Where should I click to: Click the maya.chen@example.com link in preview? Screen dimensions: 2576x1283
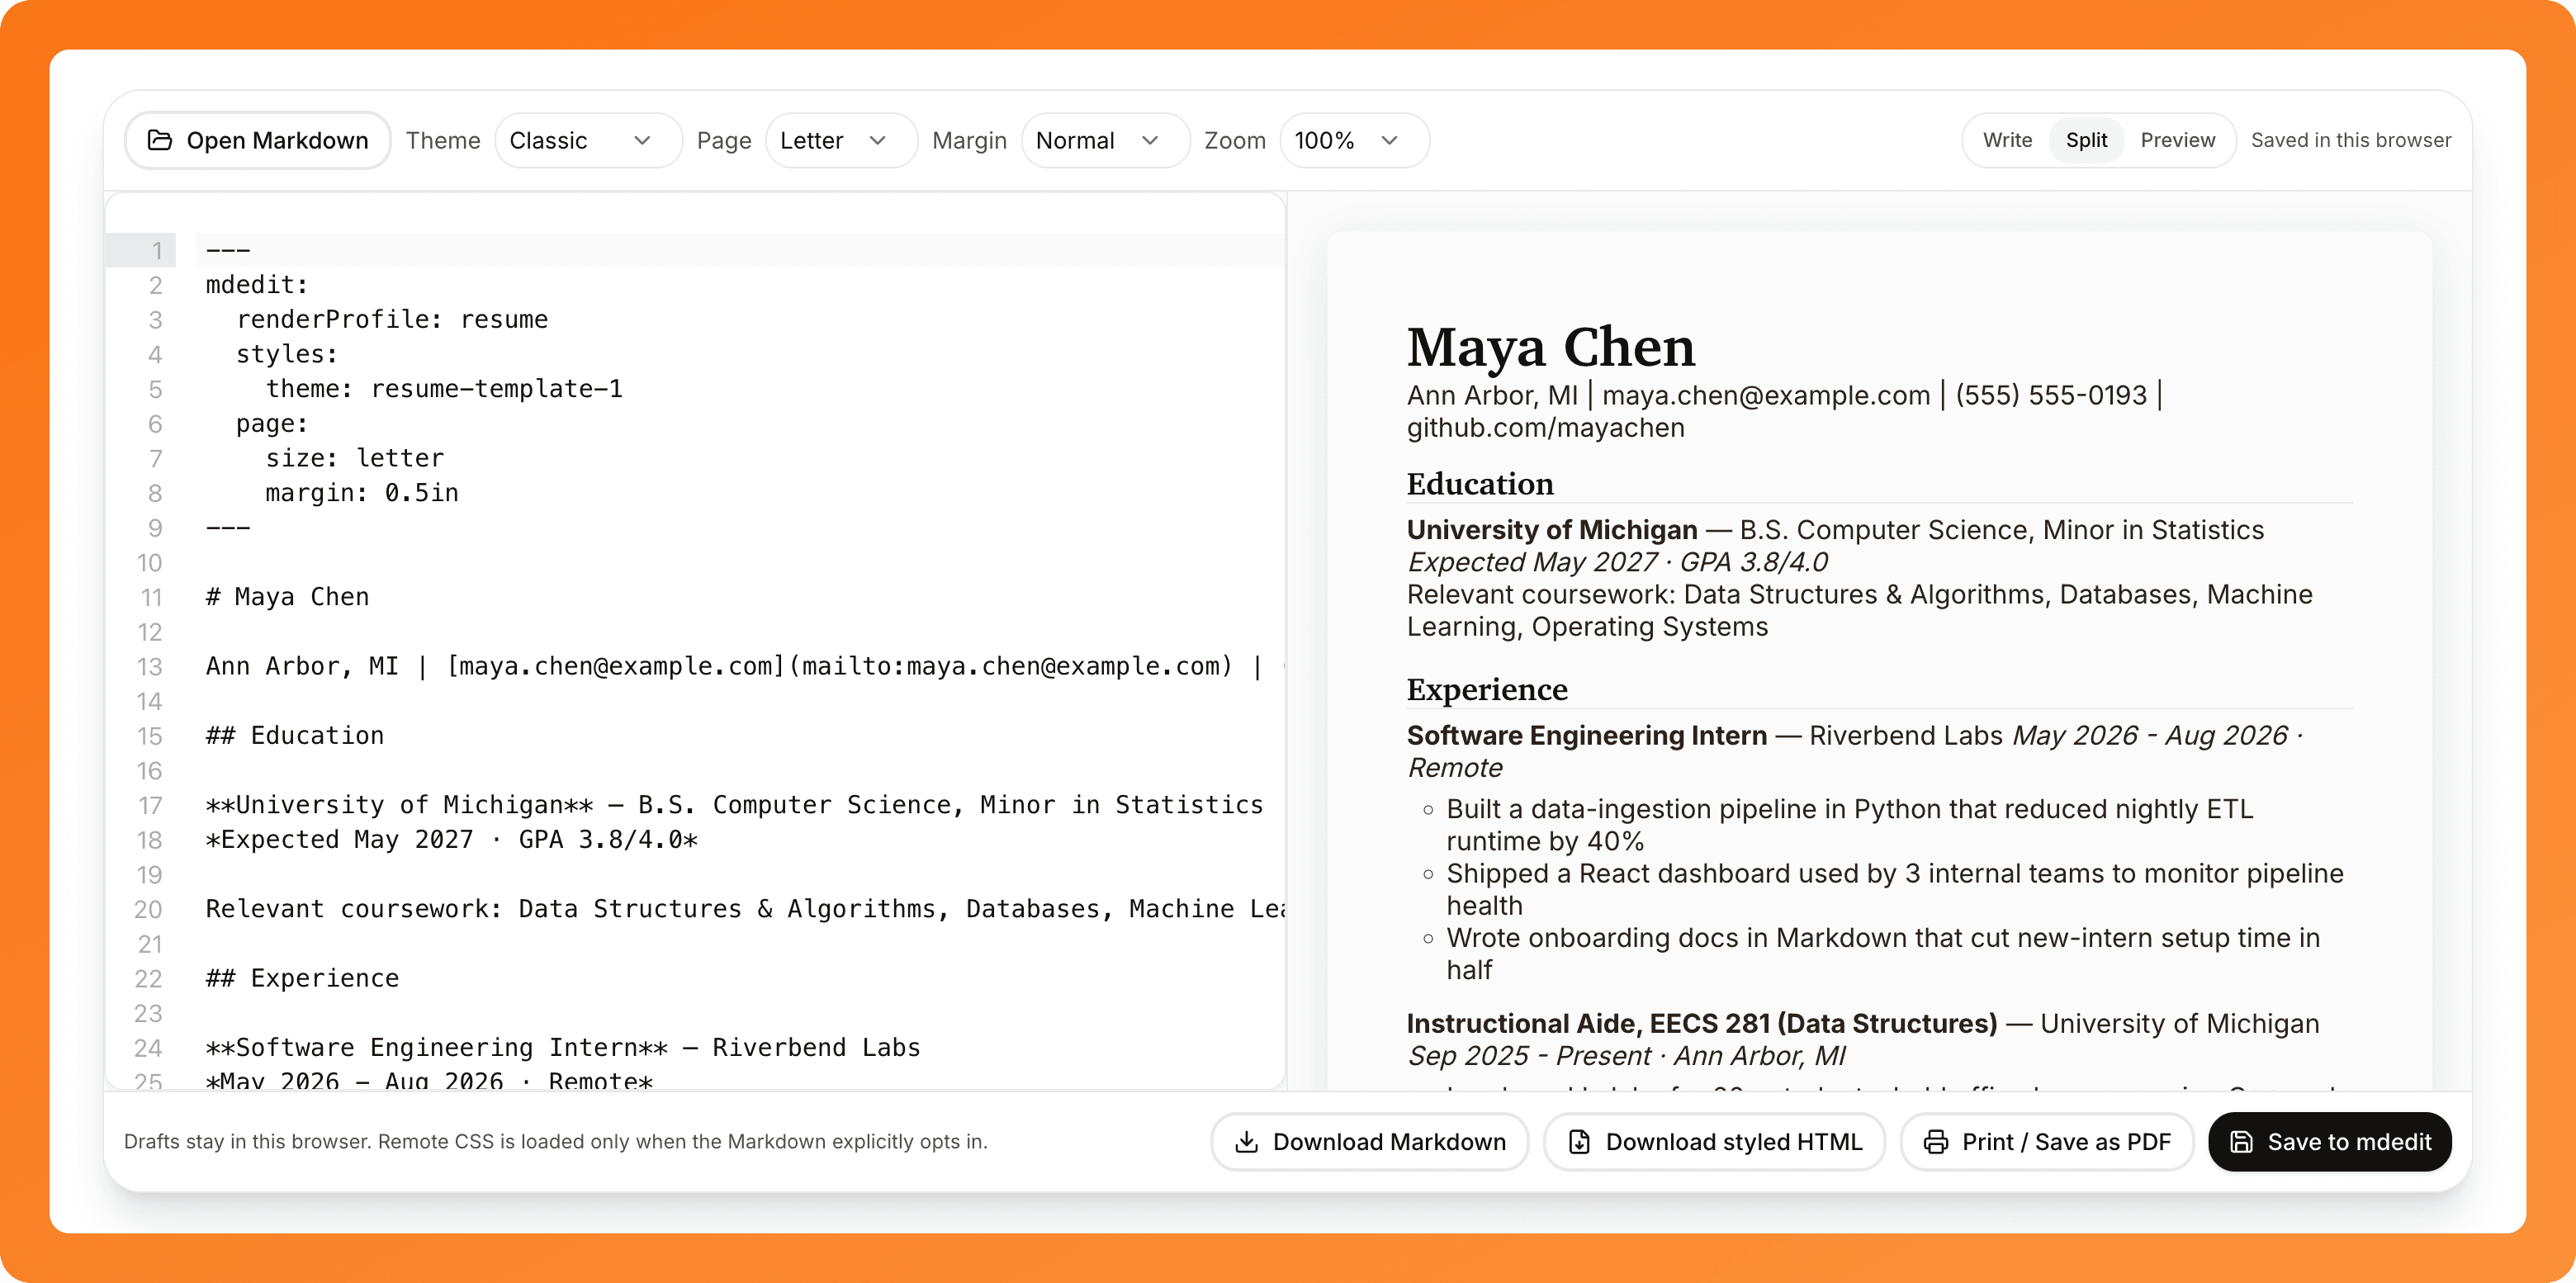[1766, 395]
